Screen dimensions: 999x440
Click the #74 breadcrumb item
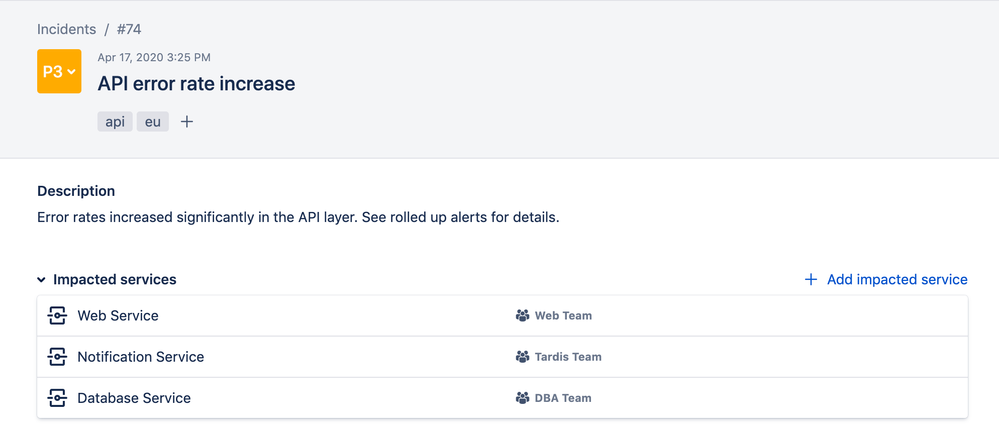pos(129,30)
